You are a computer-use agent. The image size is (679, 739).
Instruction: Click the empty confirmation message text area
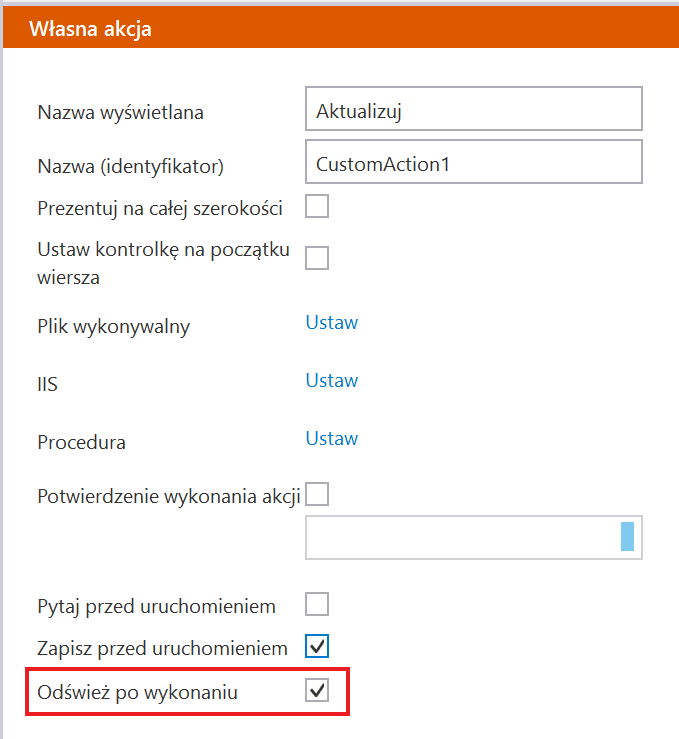coord(460,537)
